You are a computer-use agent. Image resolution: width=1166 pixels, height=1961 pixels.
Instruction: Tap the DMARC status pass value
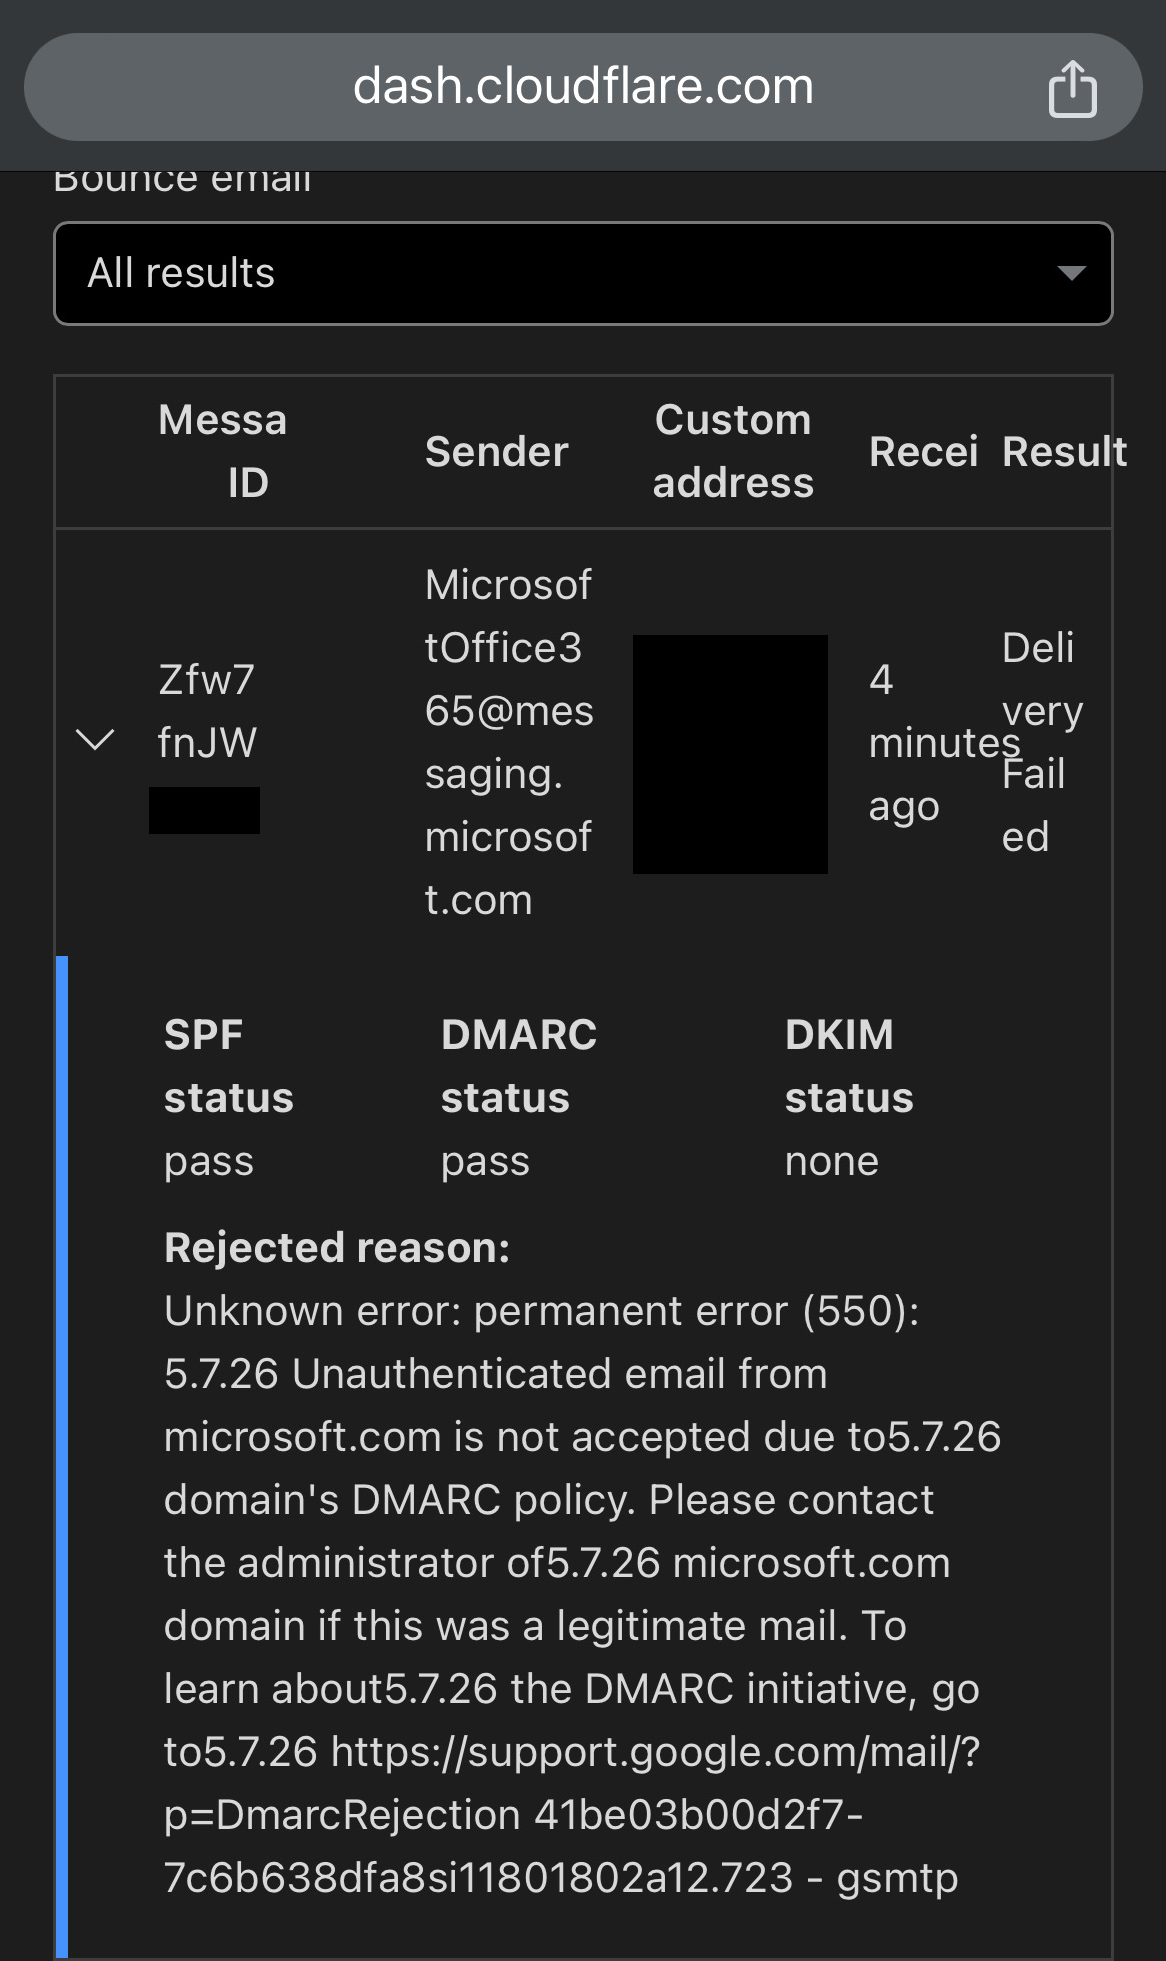(x=485, y=1160)
